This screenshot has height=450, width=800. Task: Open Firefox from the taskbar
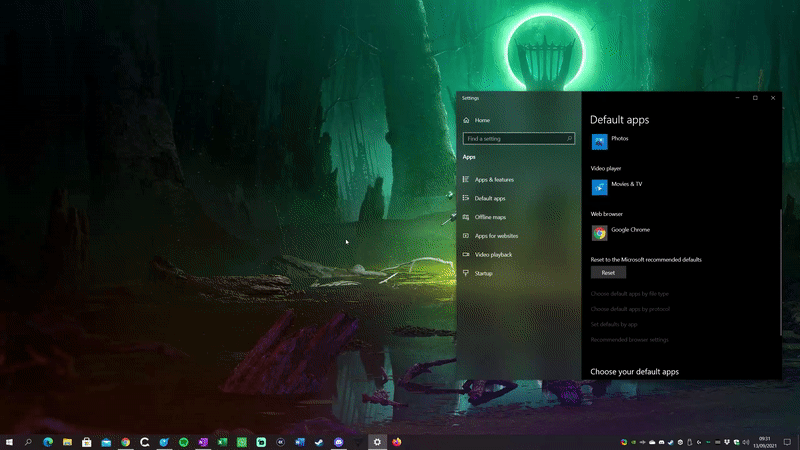tap(396, 442)
